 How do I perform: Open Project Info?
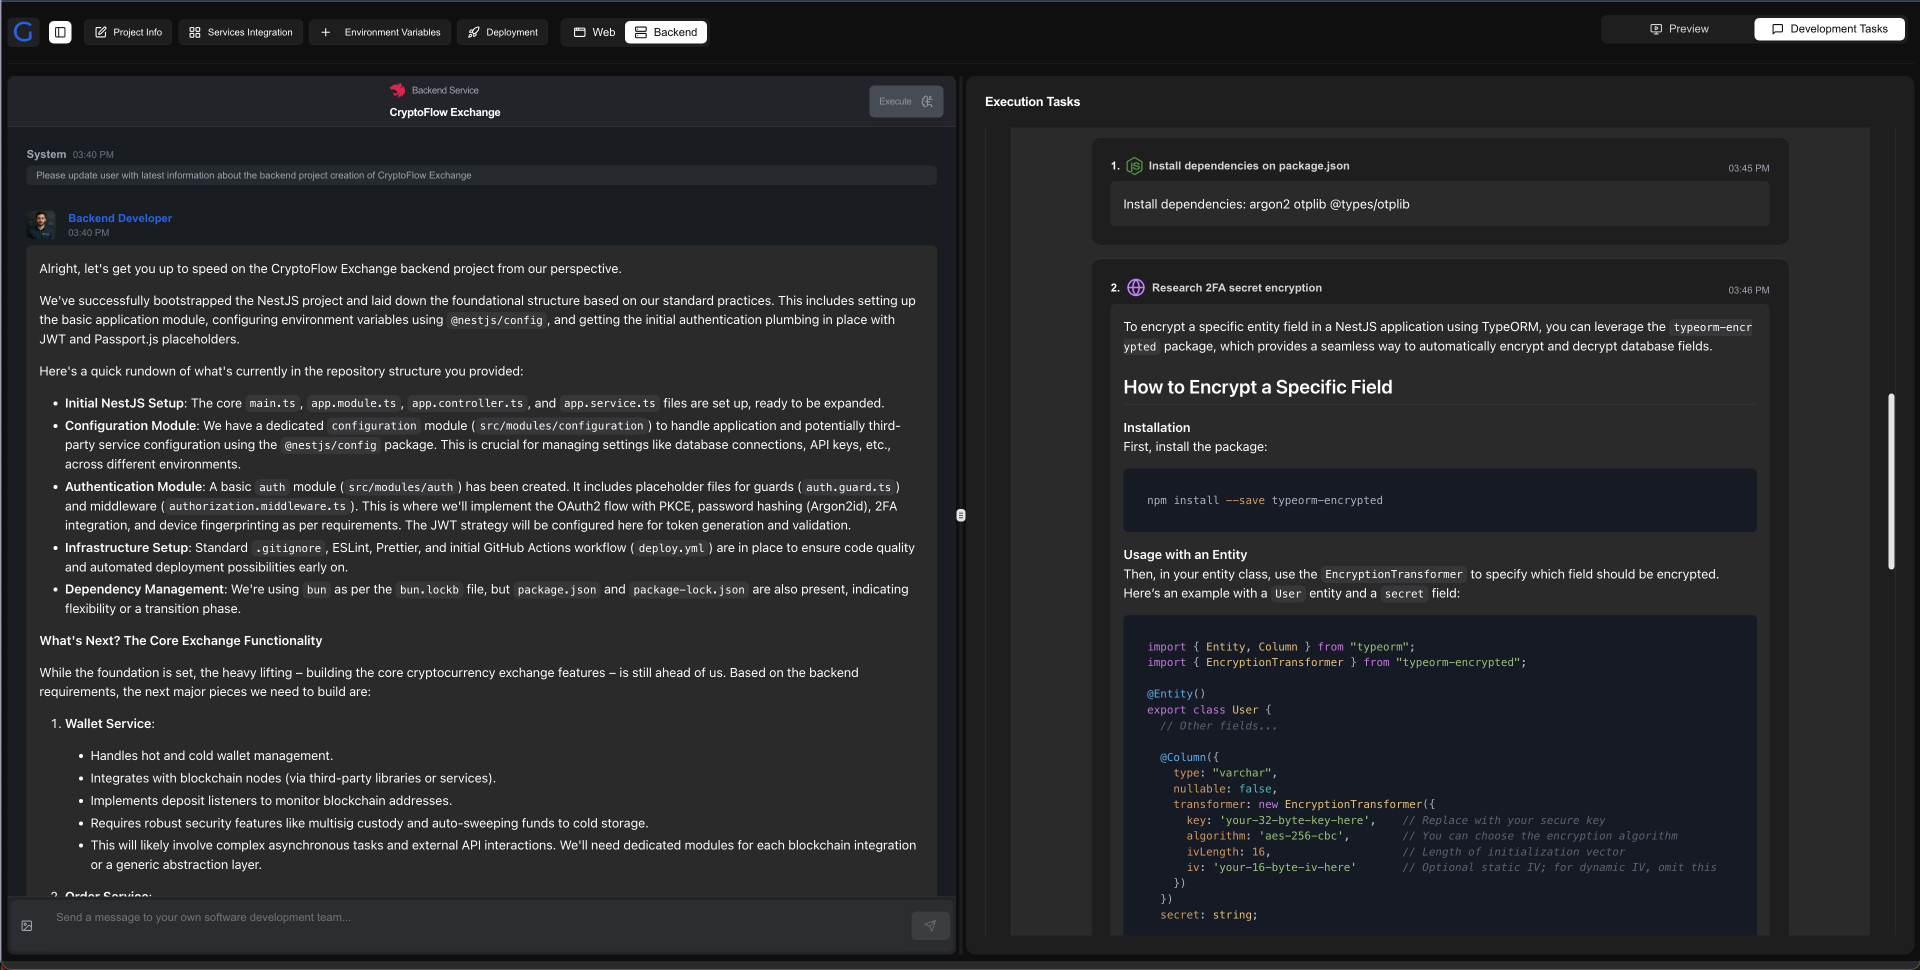(x=128, y=32)
